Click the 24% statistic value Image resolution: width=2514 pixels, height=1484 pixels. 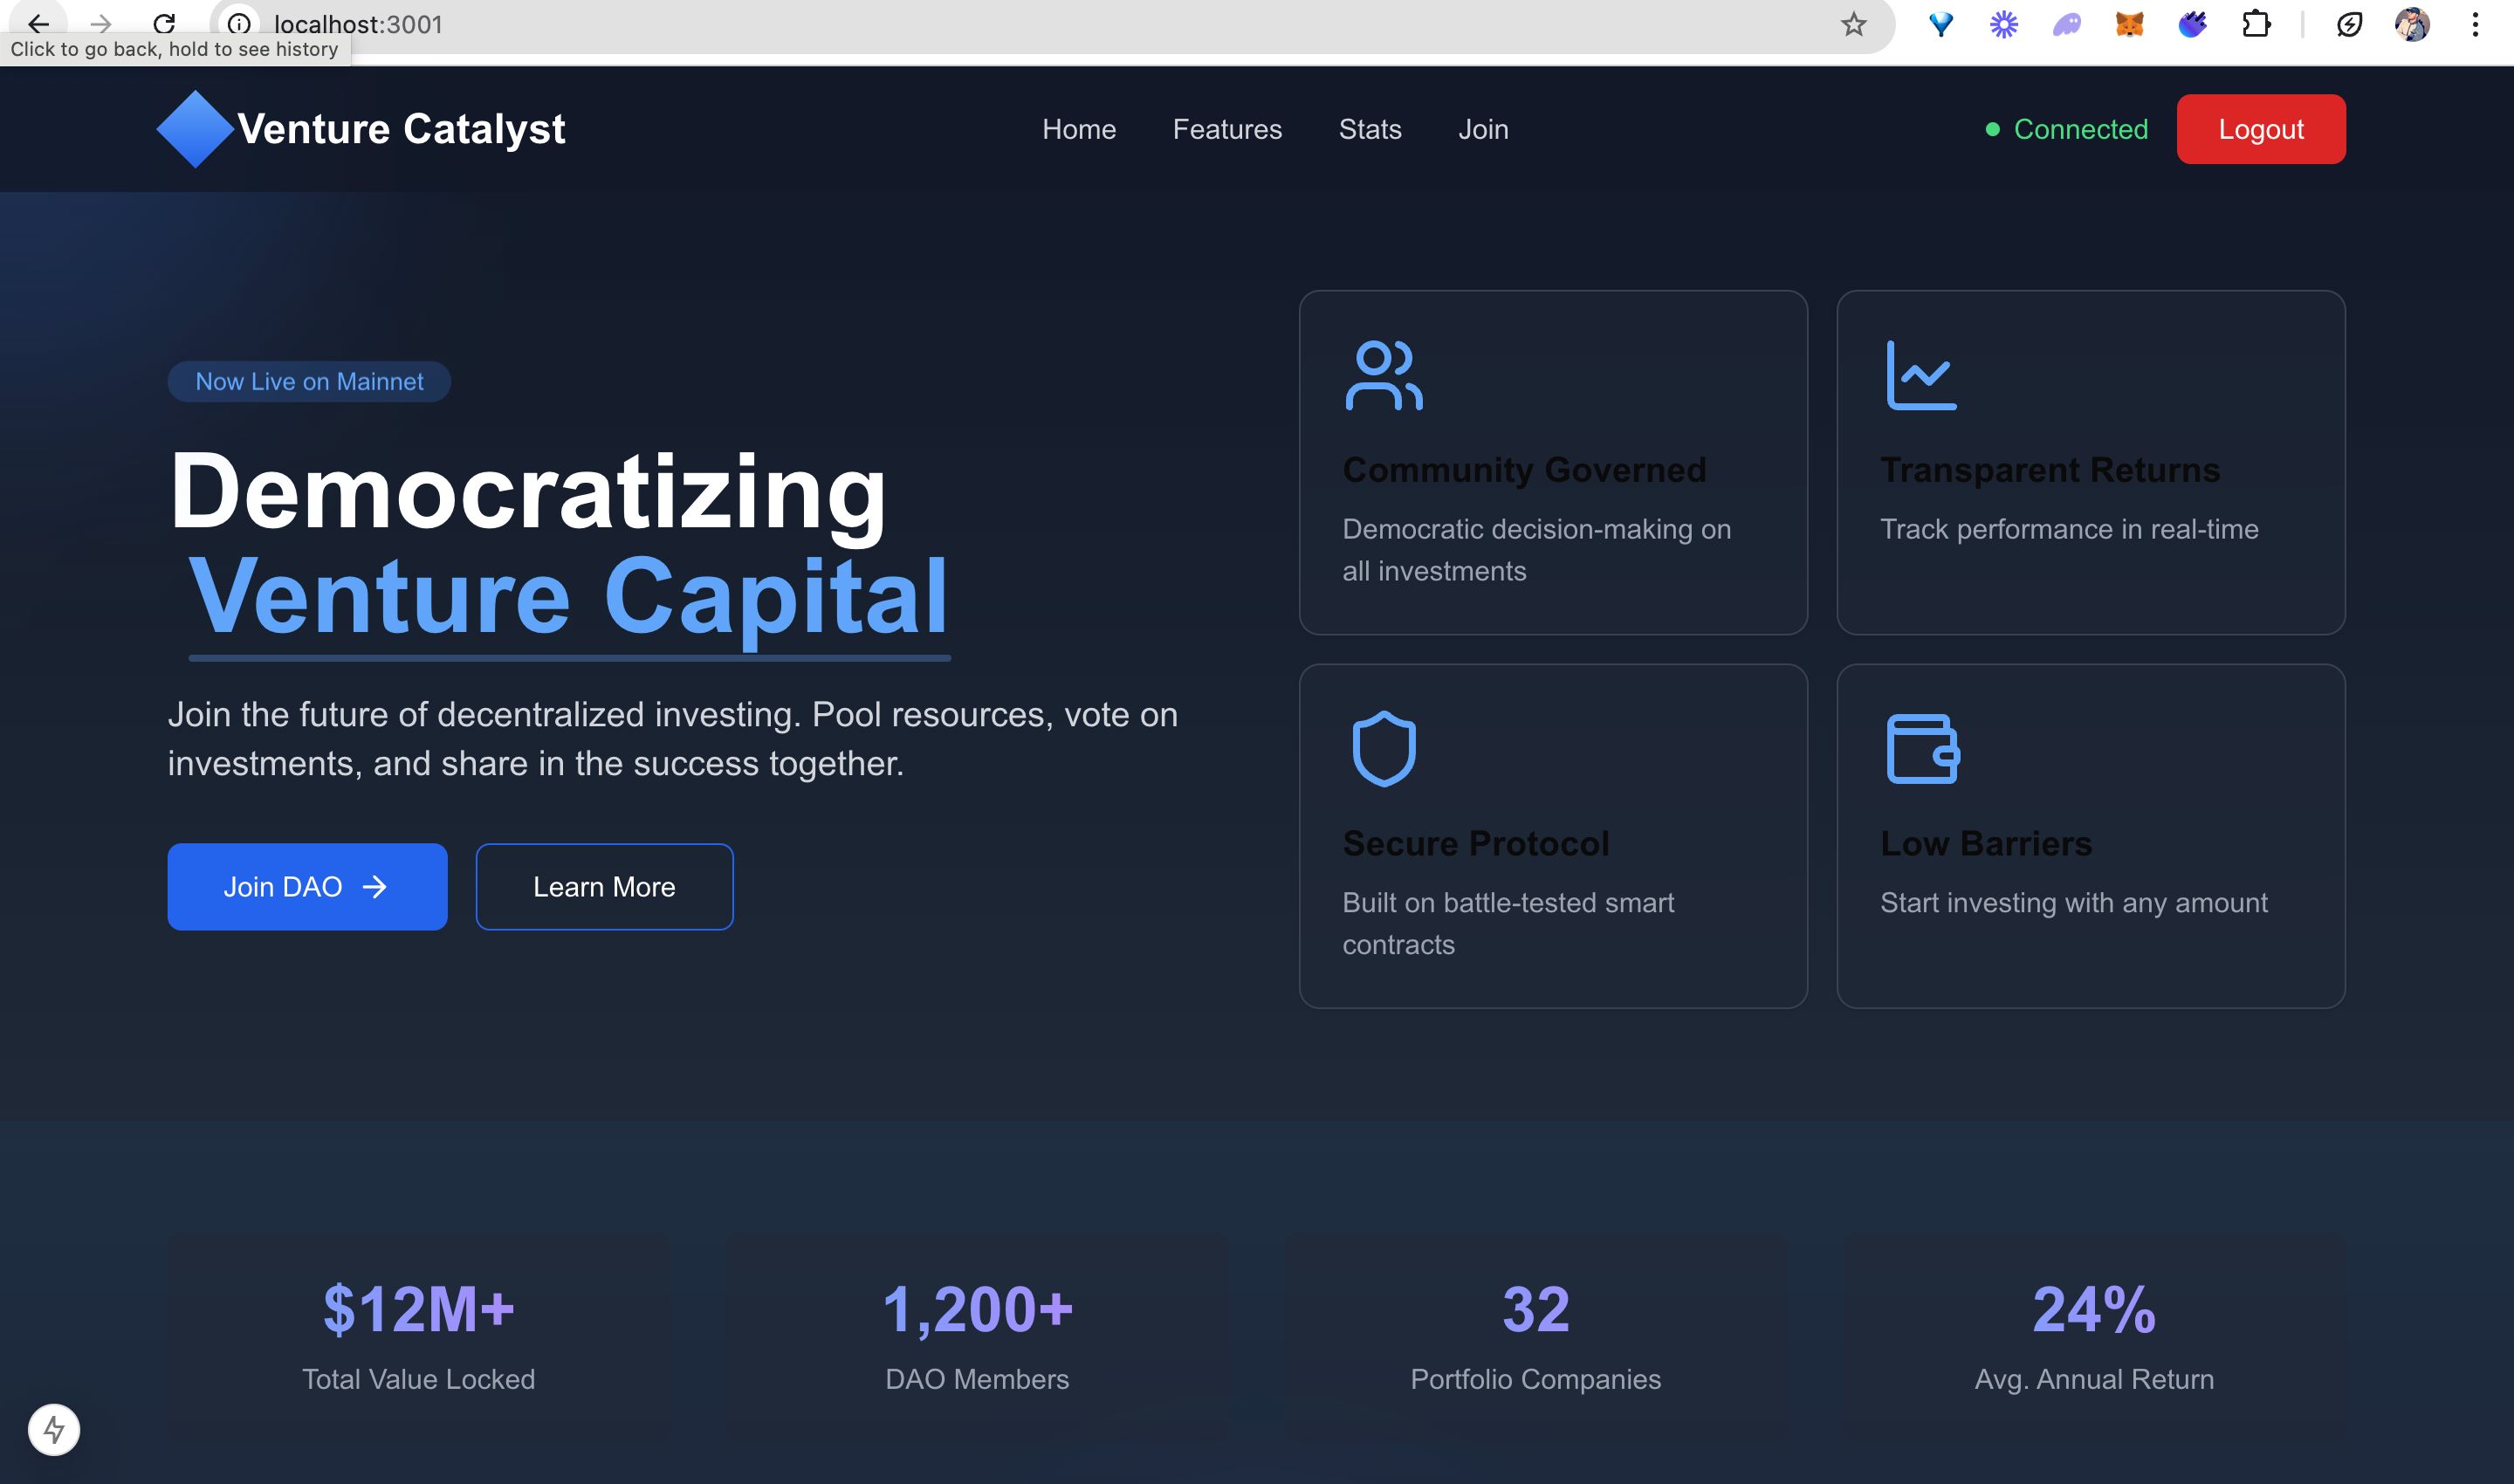[2094, 1309]
